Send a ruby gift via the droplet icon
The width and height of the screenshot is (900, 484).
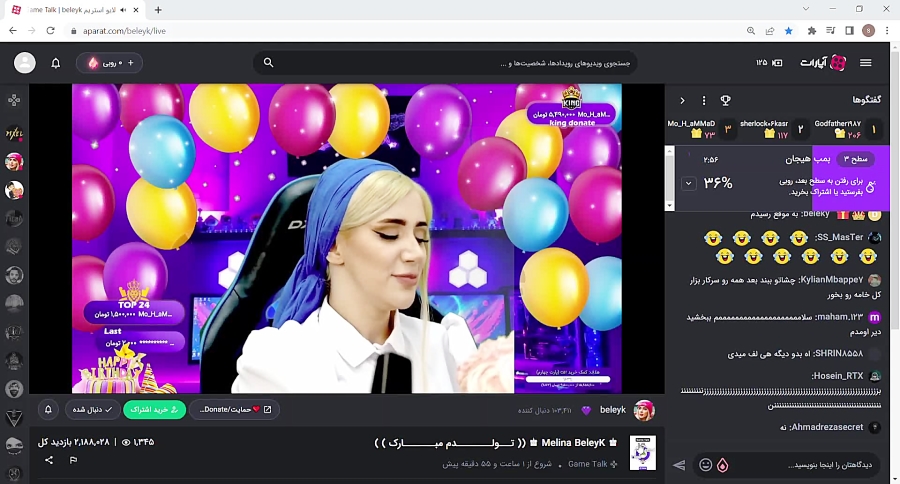coord(723,464)
